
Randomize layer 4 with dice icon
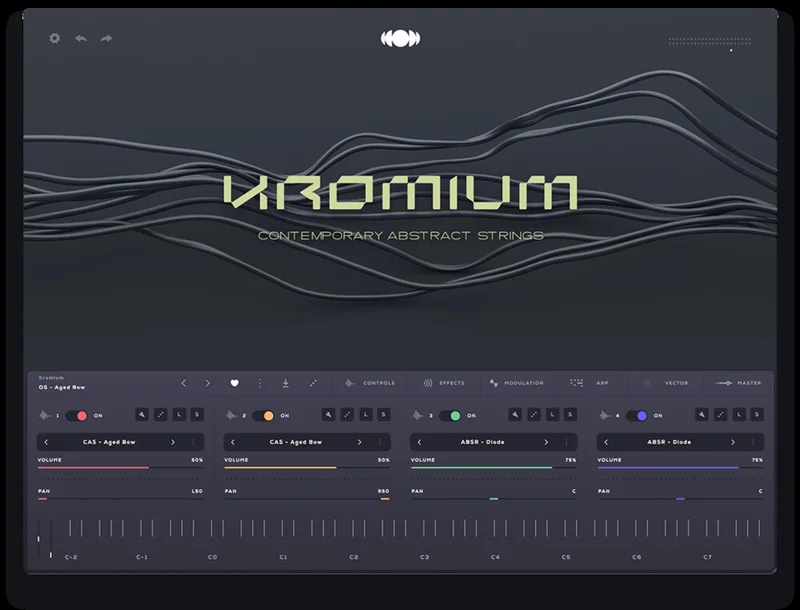coord(720,415)
